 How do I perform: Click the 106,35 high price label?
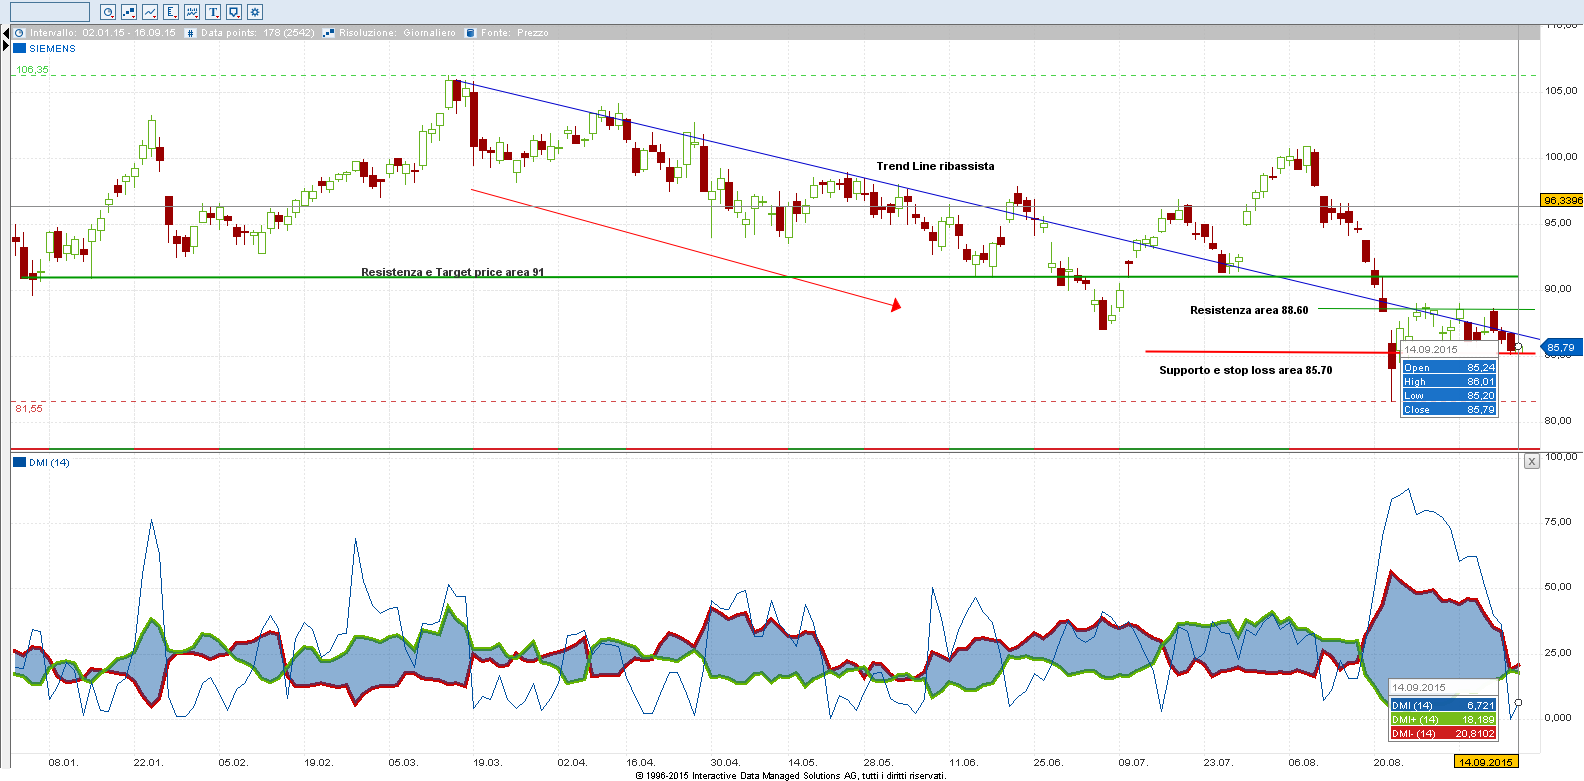(32, 70)
